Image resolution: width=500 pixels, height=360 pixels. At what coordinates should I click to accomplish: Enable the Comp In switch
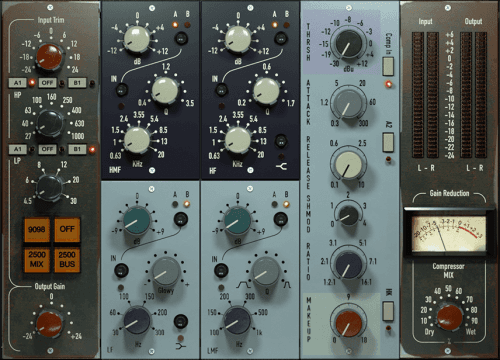coord(388,66)
